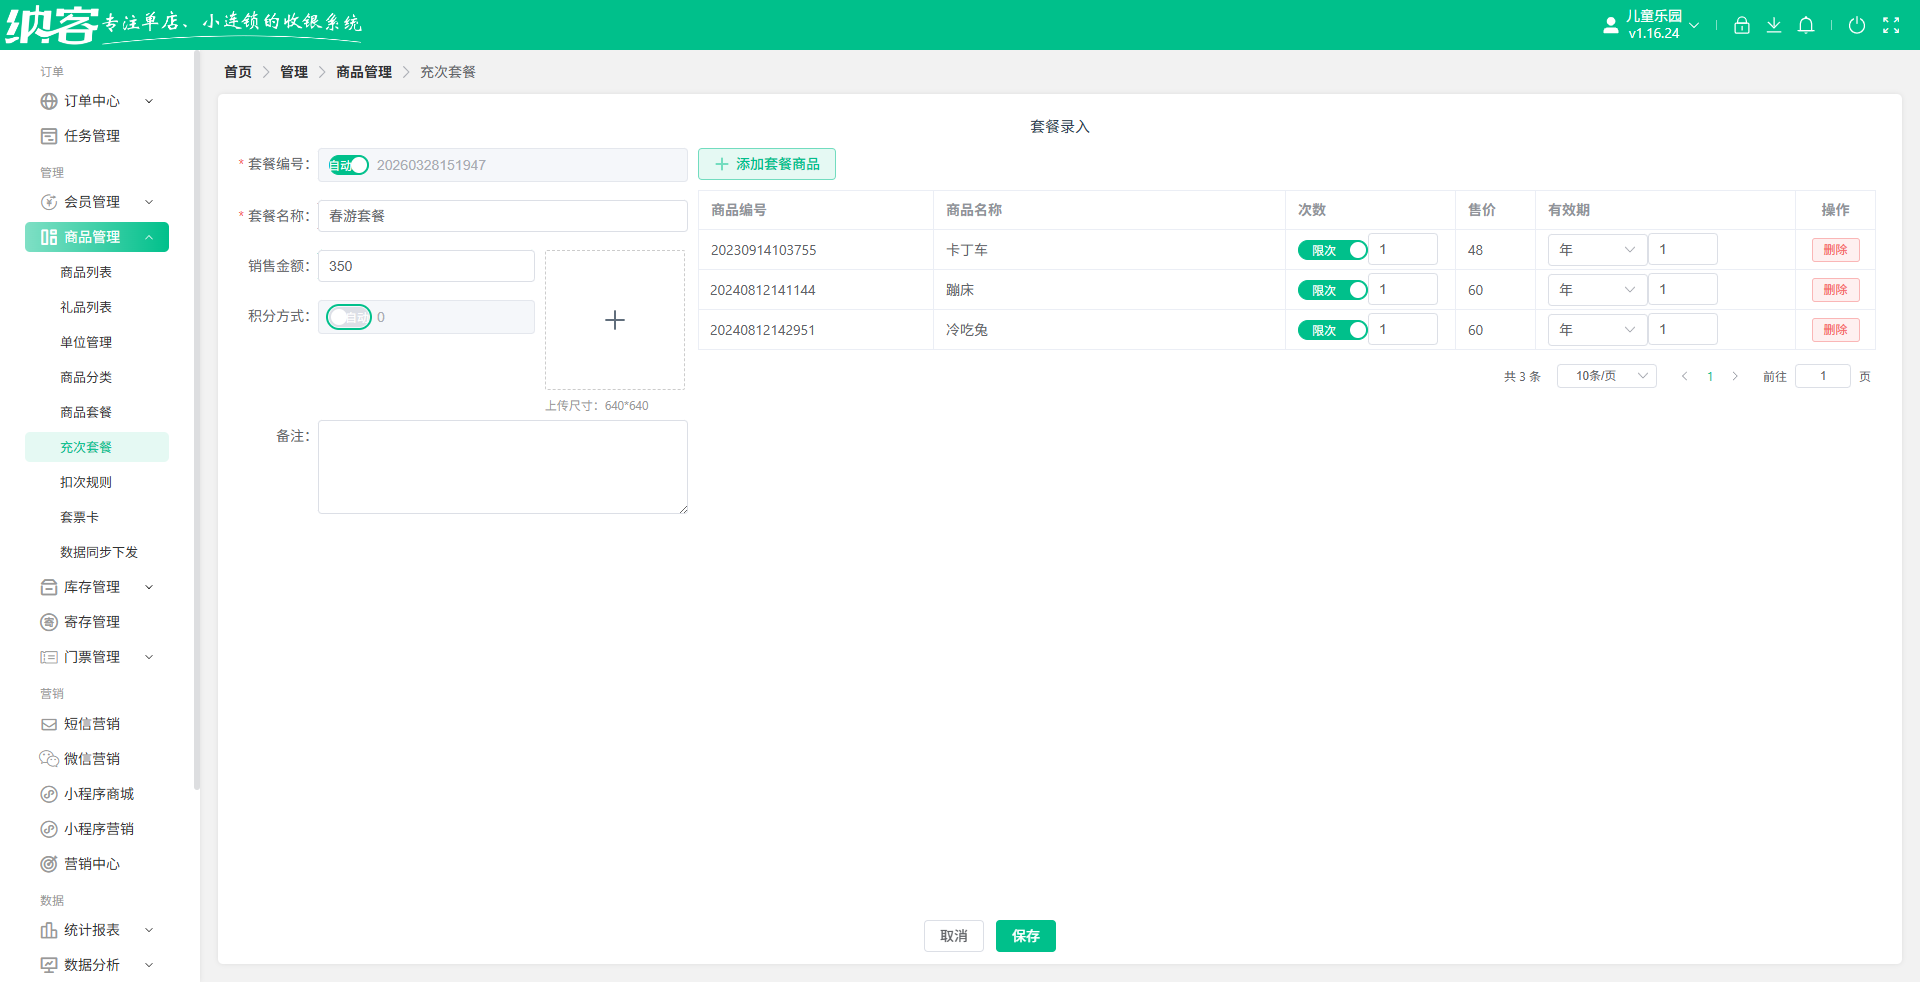The width and height of the screenshot is (1920, 982).
Task: Click the 营销中心 target icon
Action: 48,864
